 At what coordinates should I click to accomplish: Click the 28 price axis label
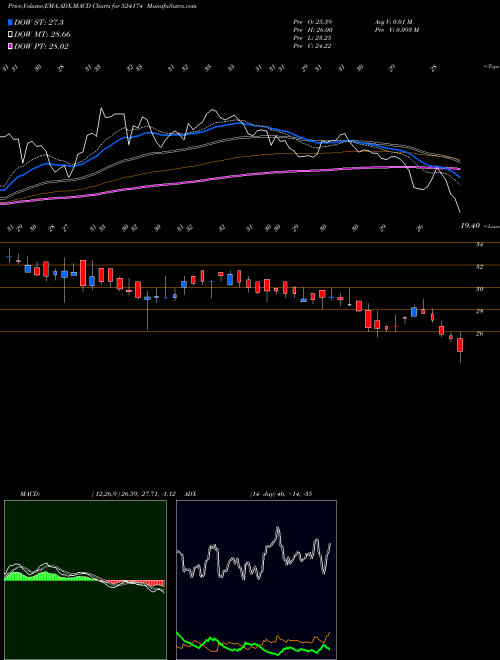pos(479,311)
